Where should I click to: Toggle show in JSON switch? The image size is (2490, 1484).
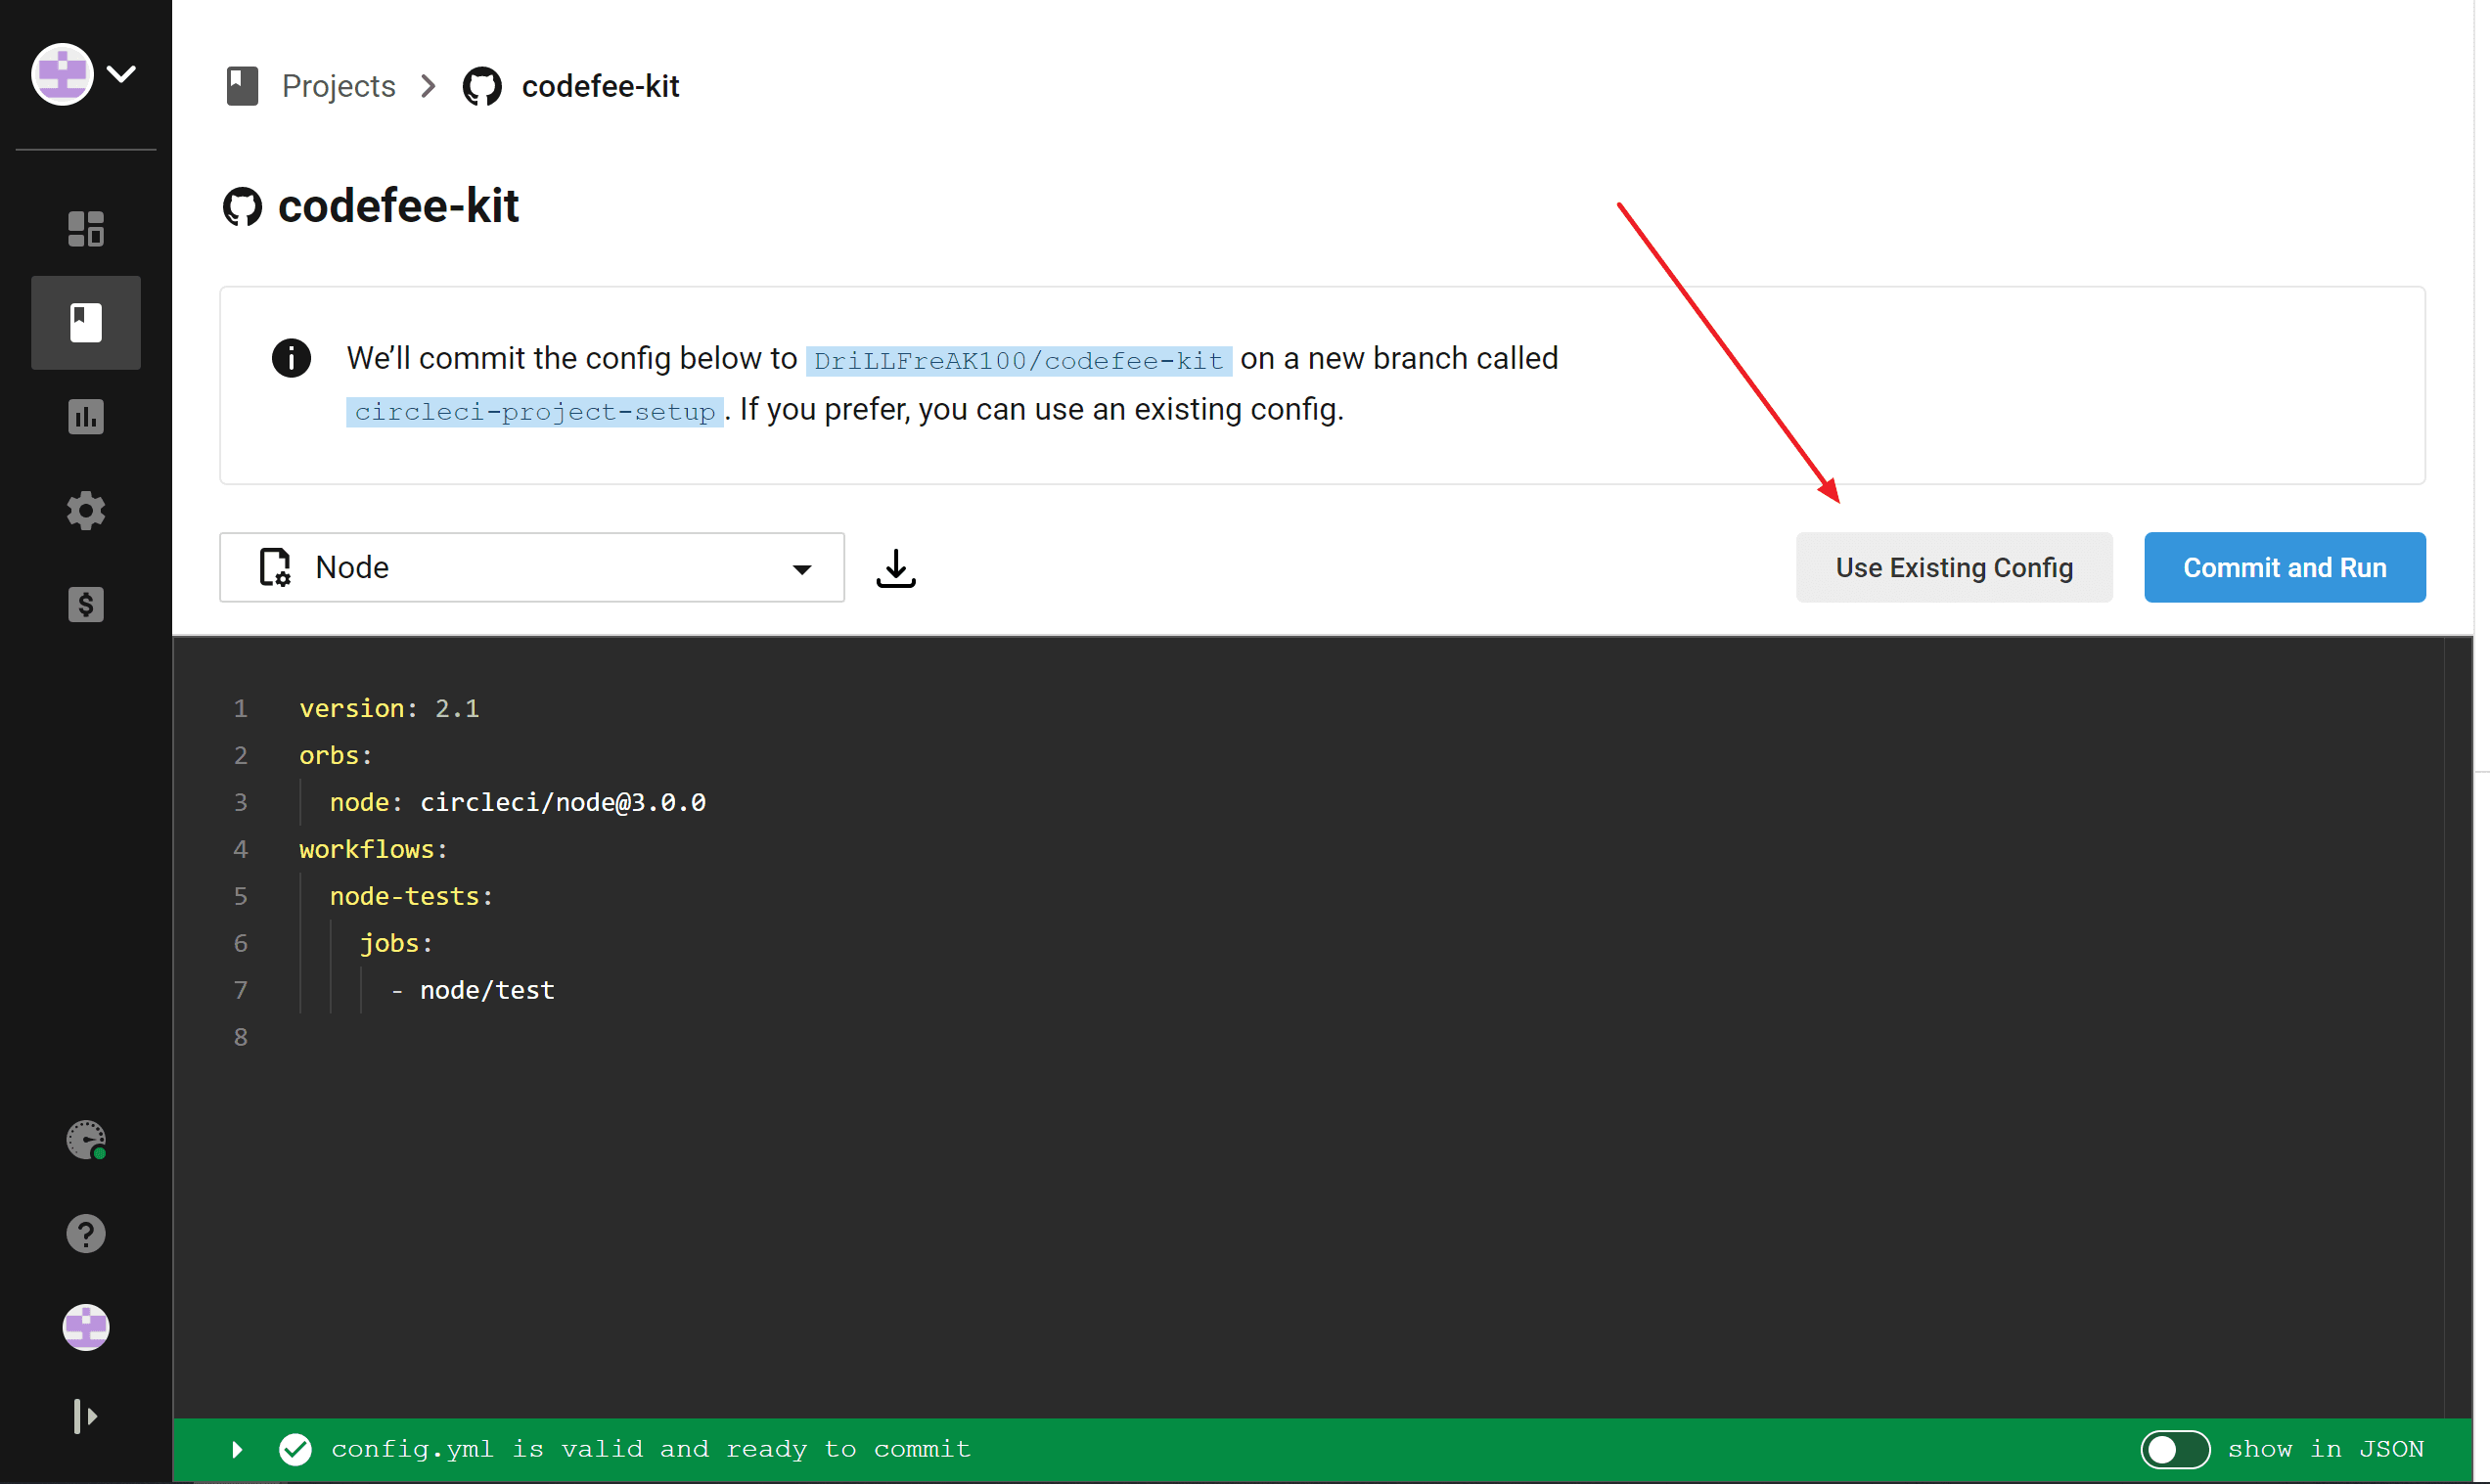(2175, 1449)
